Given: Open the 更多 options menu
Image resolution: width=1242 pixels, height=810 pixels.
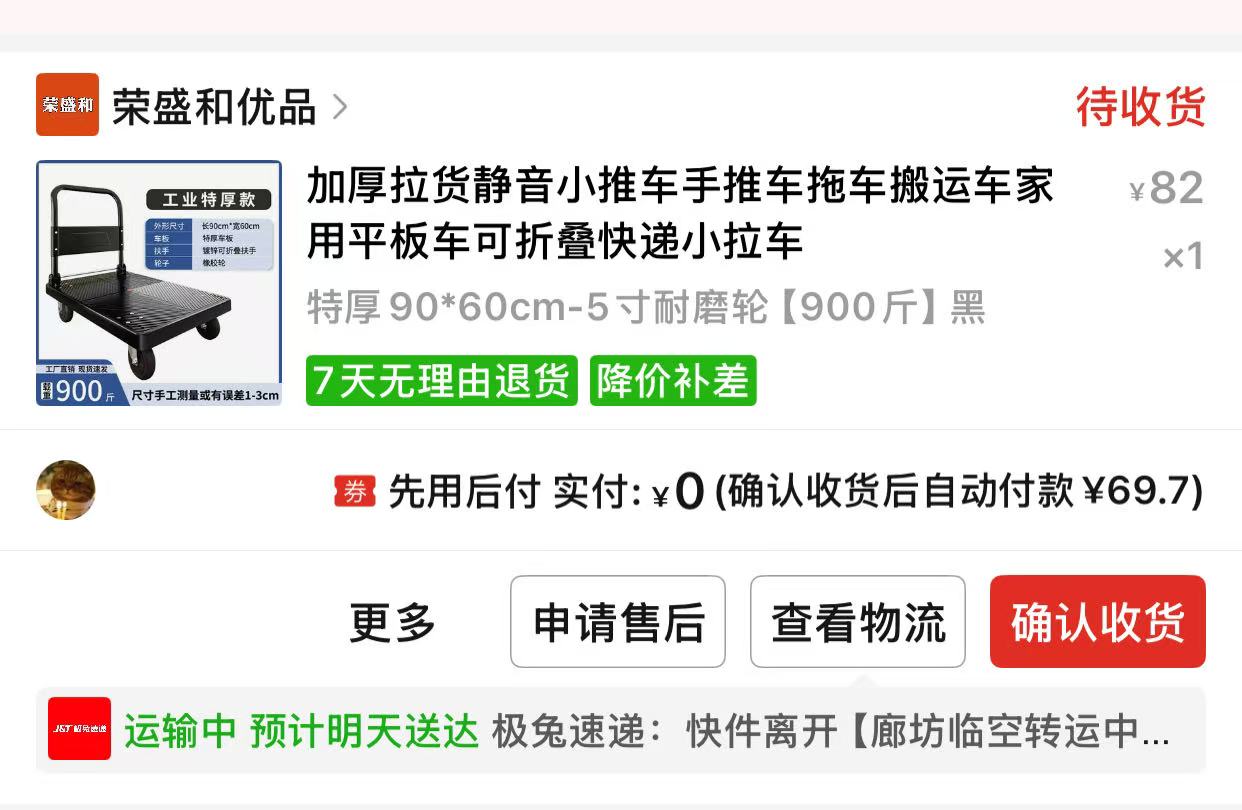Looking at the screenshot, I should pos(393,622).
